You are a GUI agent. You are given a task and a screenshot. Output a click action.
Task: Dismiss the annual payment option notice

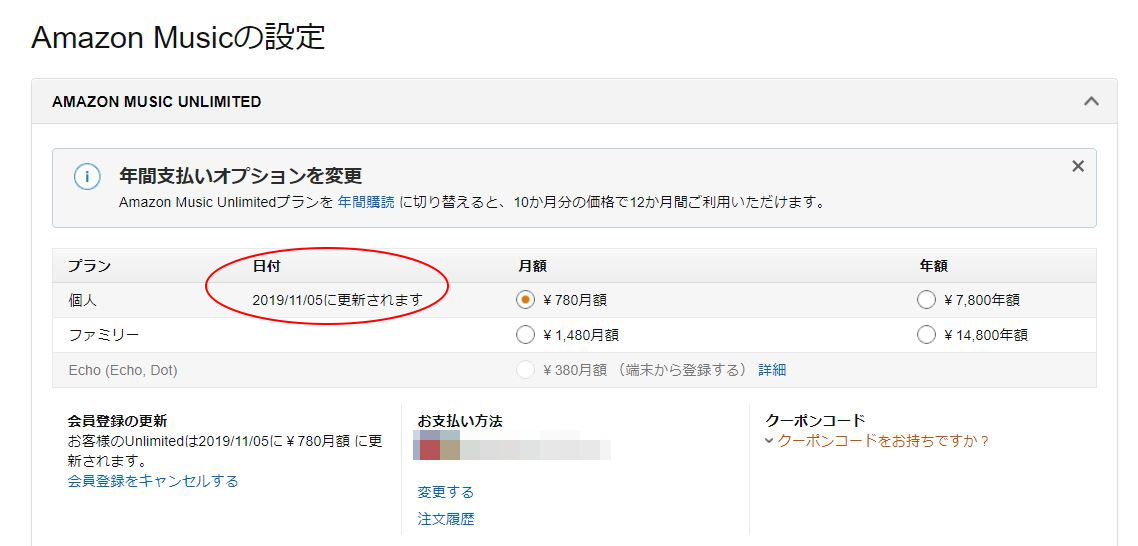[1078, 166]
